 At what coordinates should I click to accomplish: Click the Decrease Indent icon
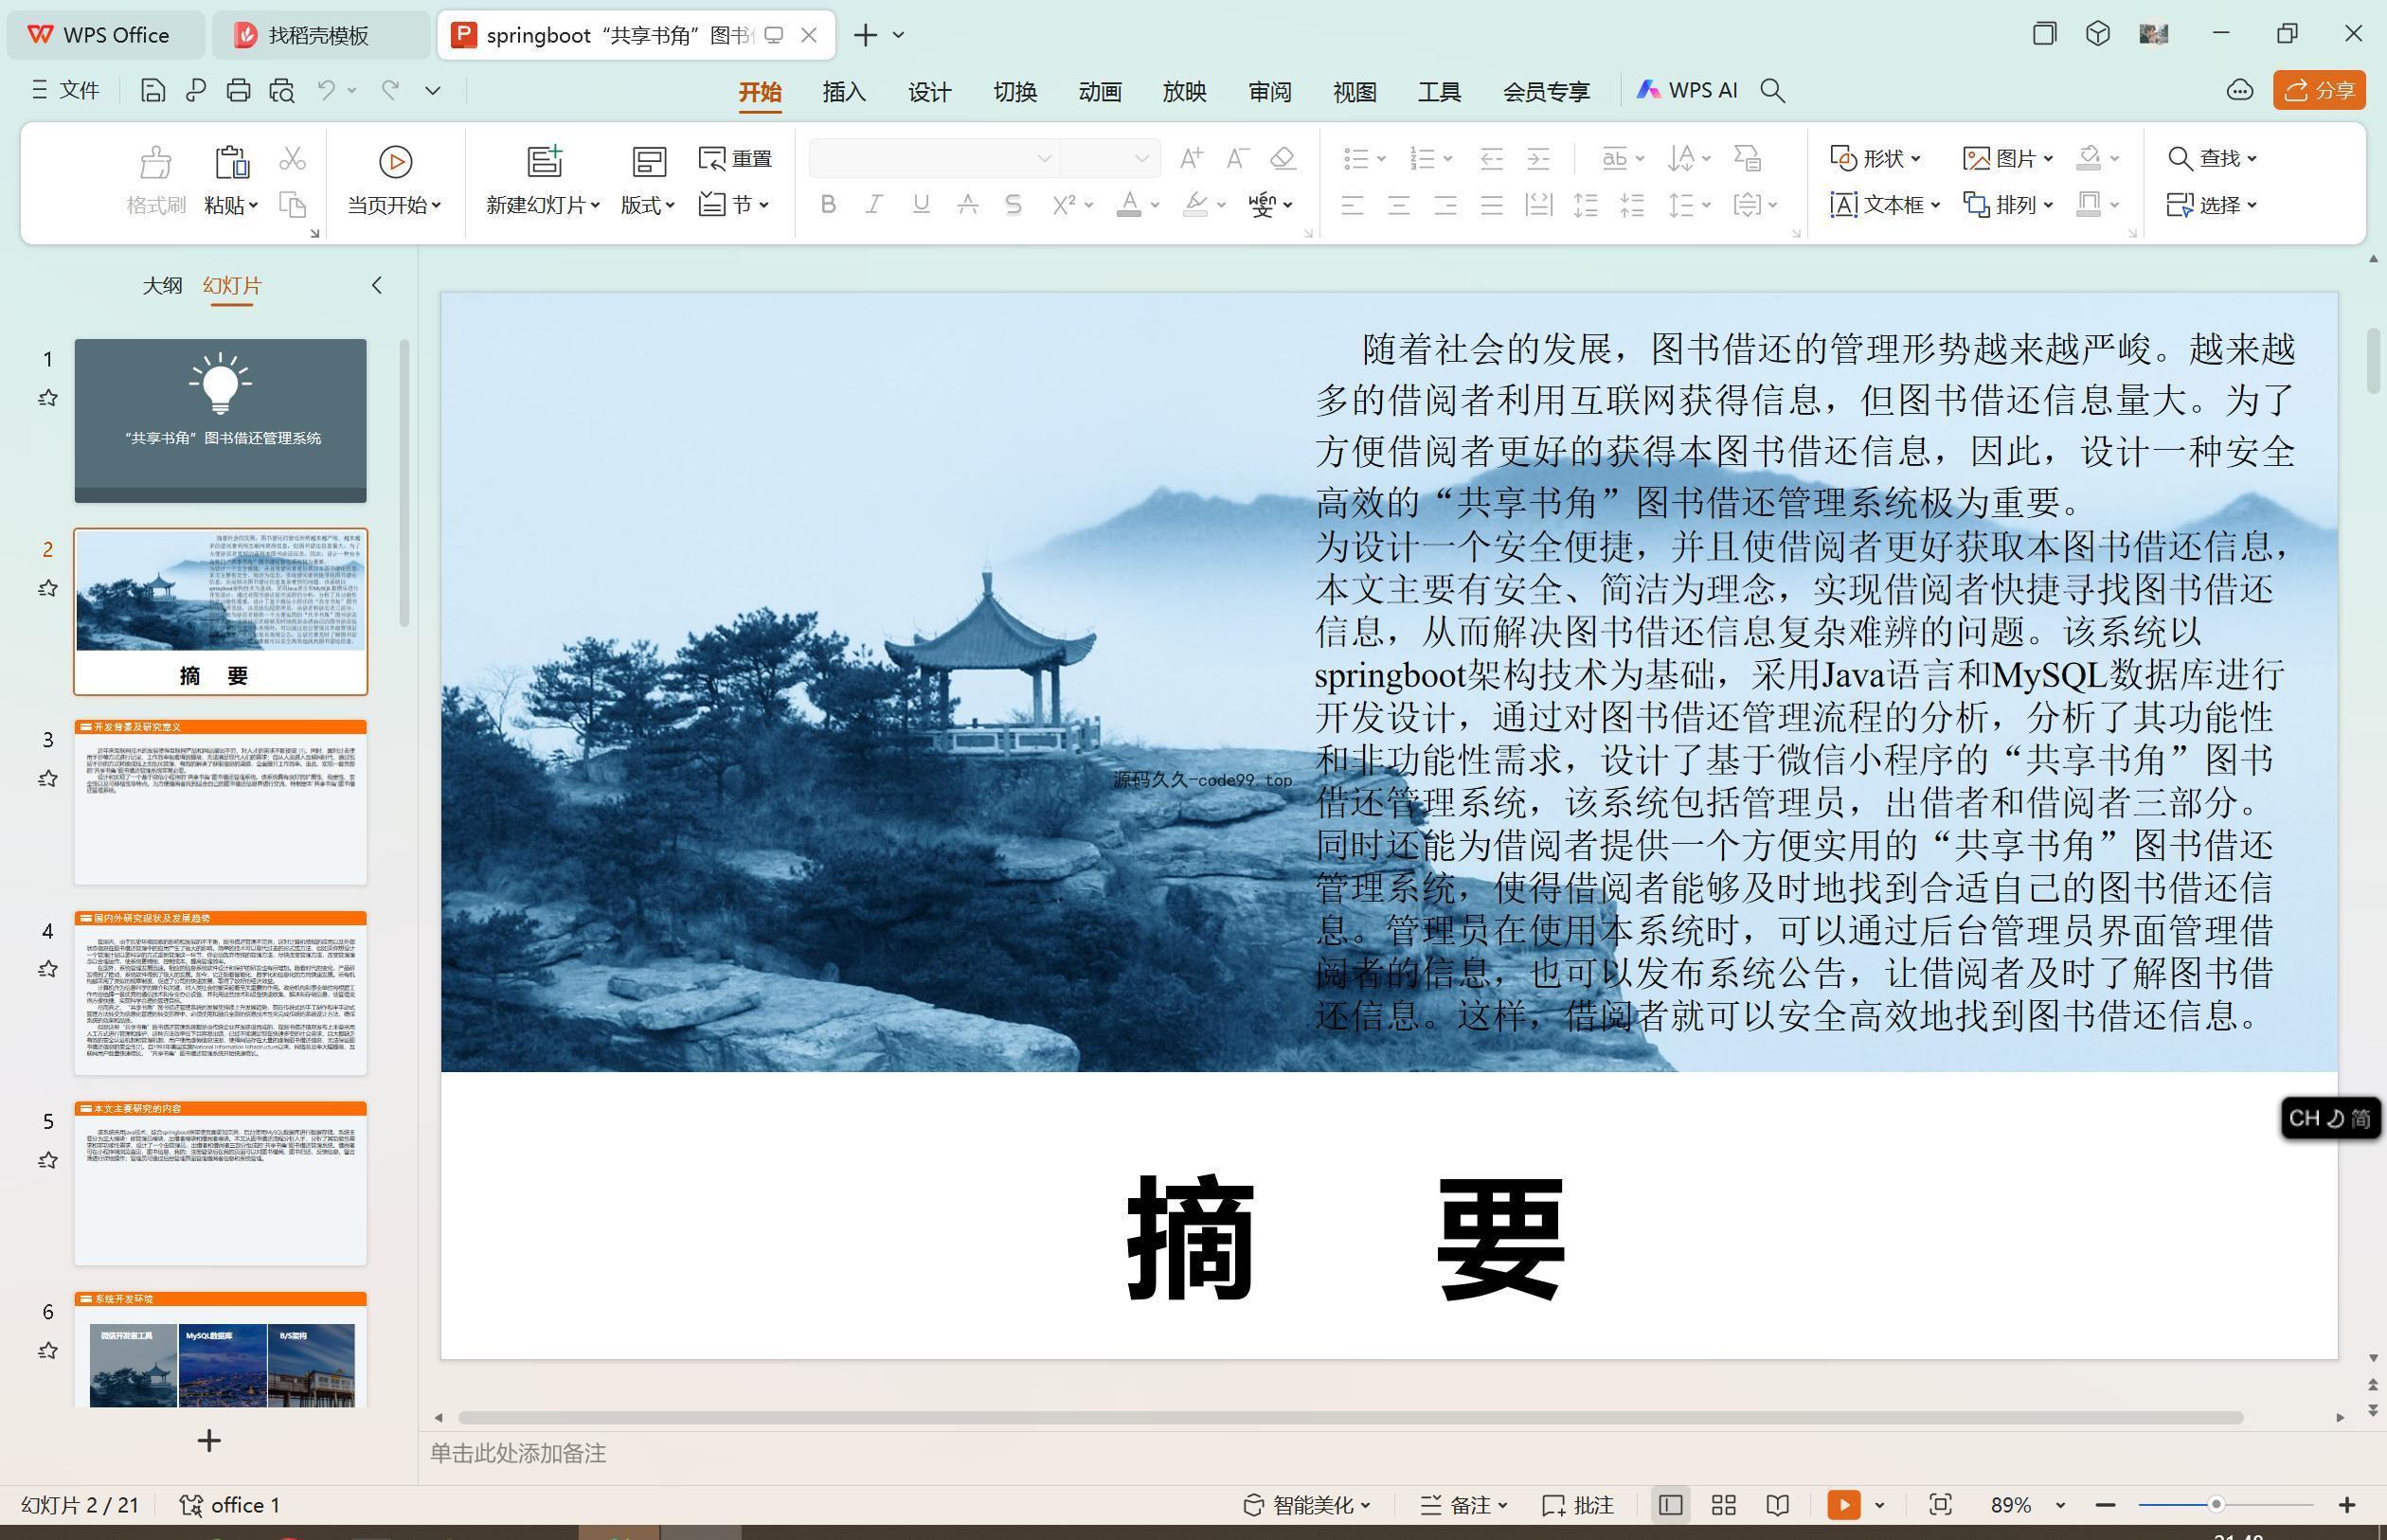pyautogui.click(x=1492, y=158)
